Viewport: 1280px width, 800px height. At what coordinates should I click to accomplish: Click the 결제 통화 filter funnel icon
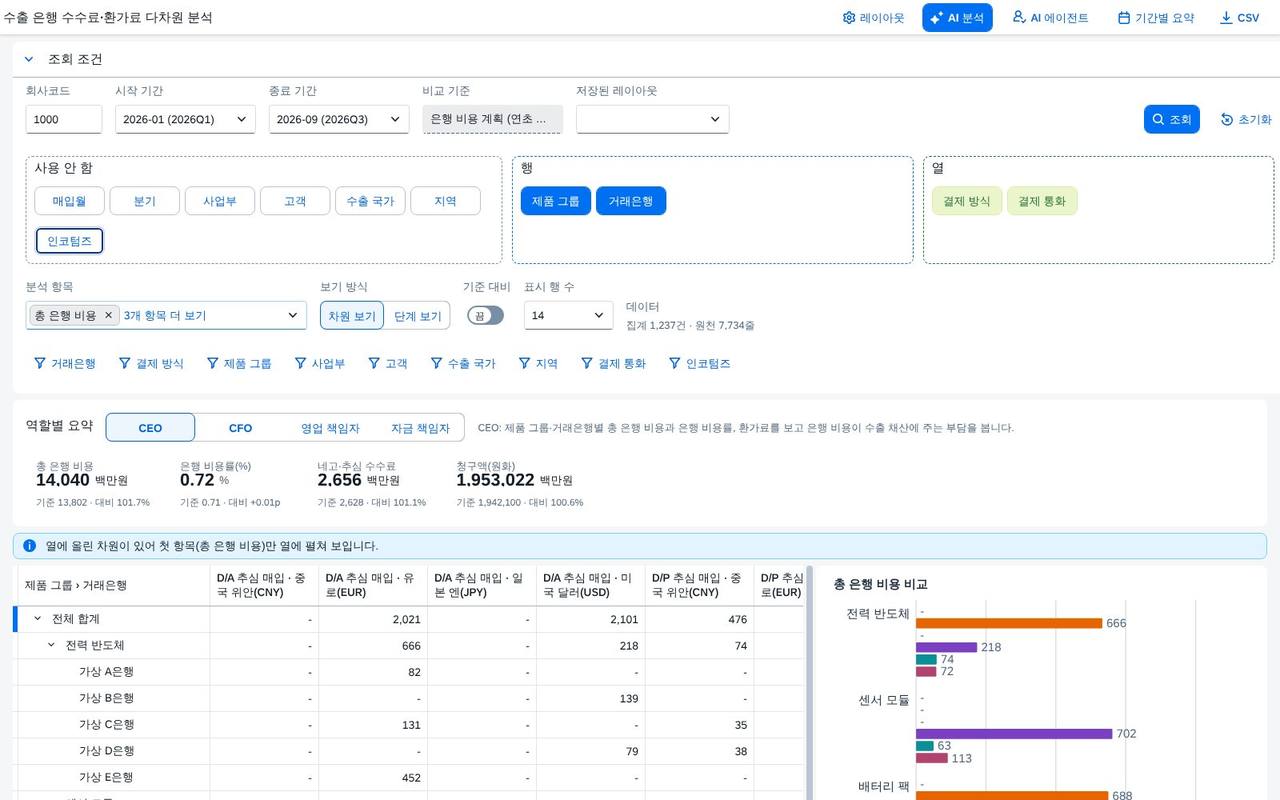pyautogui.click(x=587, y=363)
